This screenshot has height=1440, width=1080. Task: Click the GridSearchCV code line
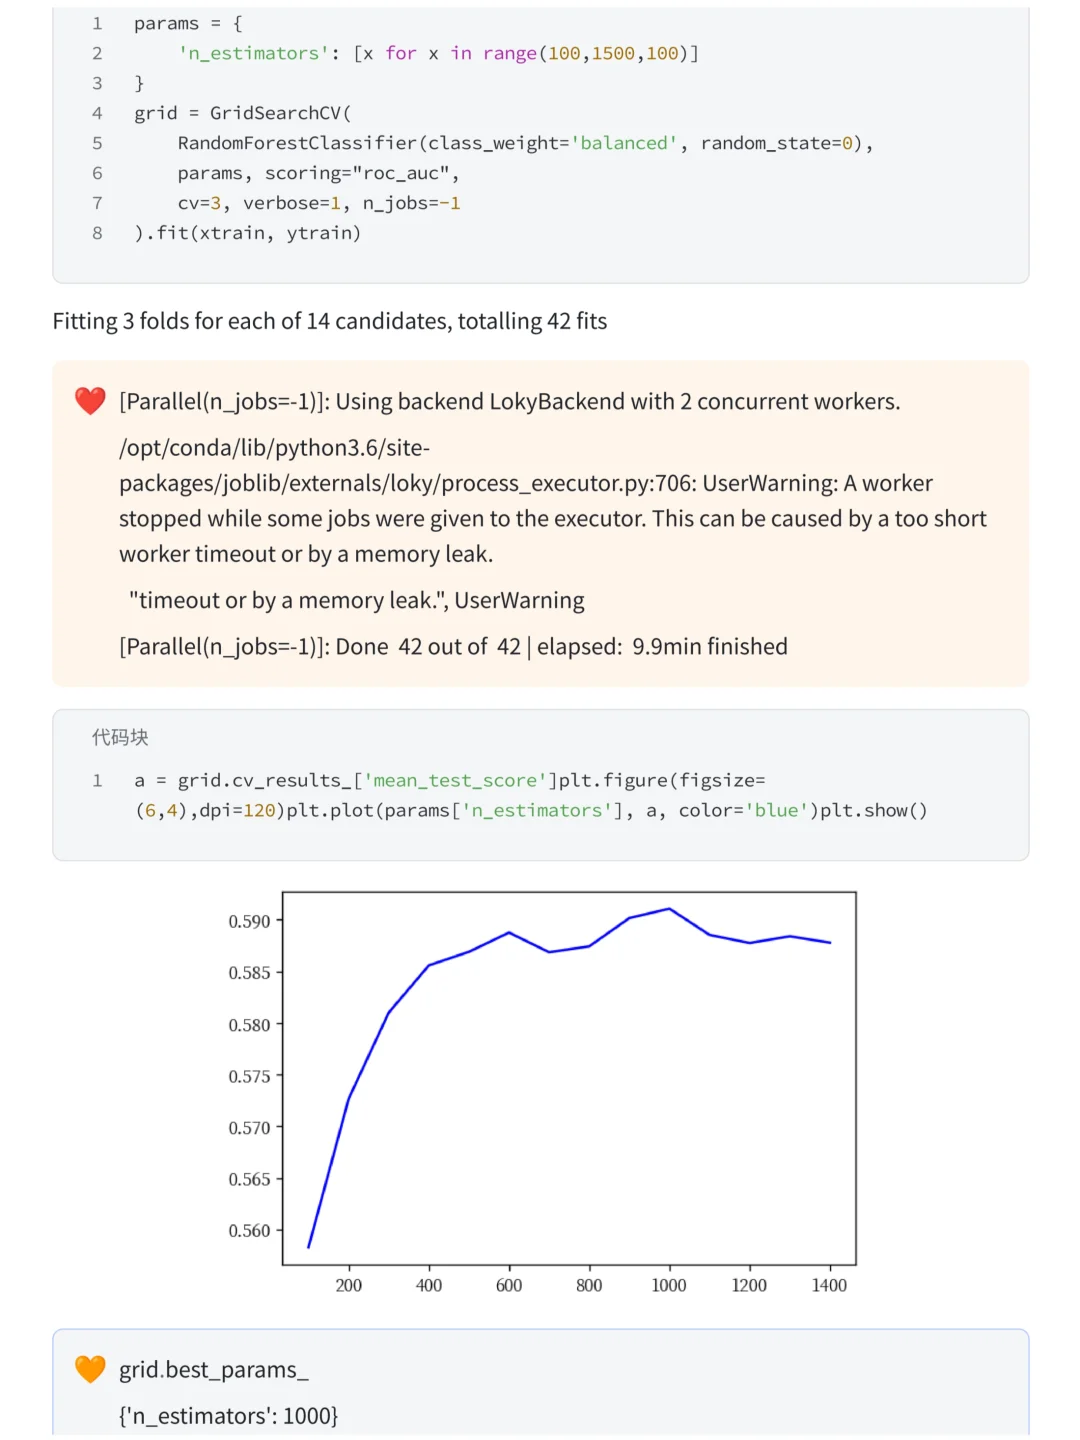243,113
